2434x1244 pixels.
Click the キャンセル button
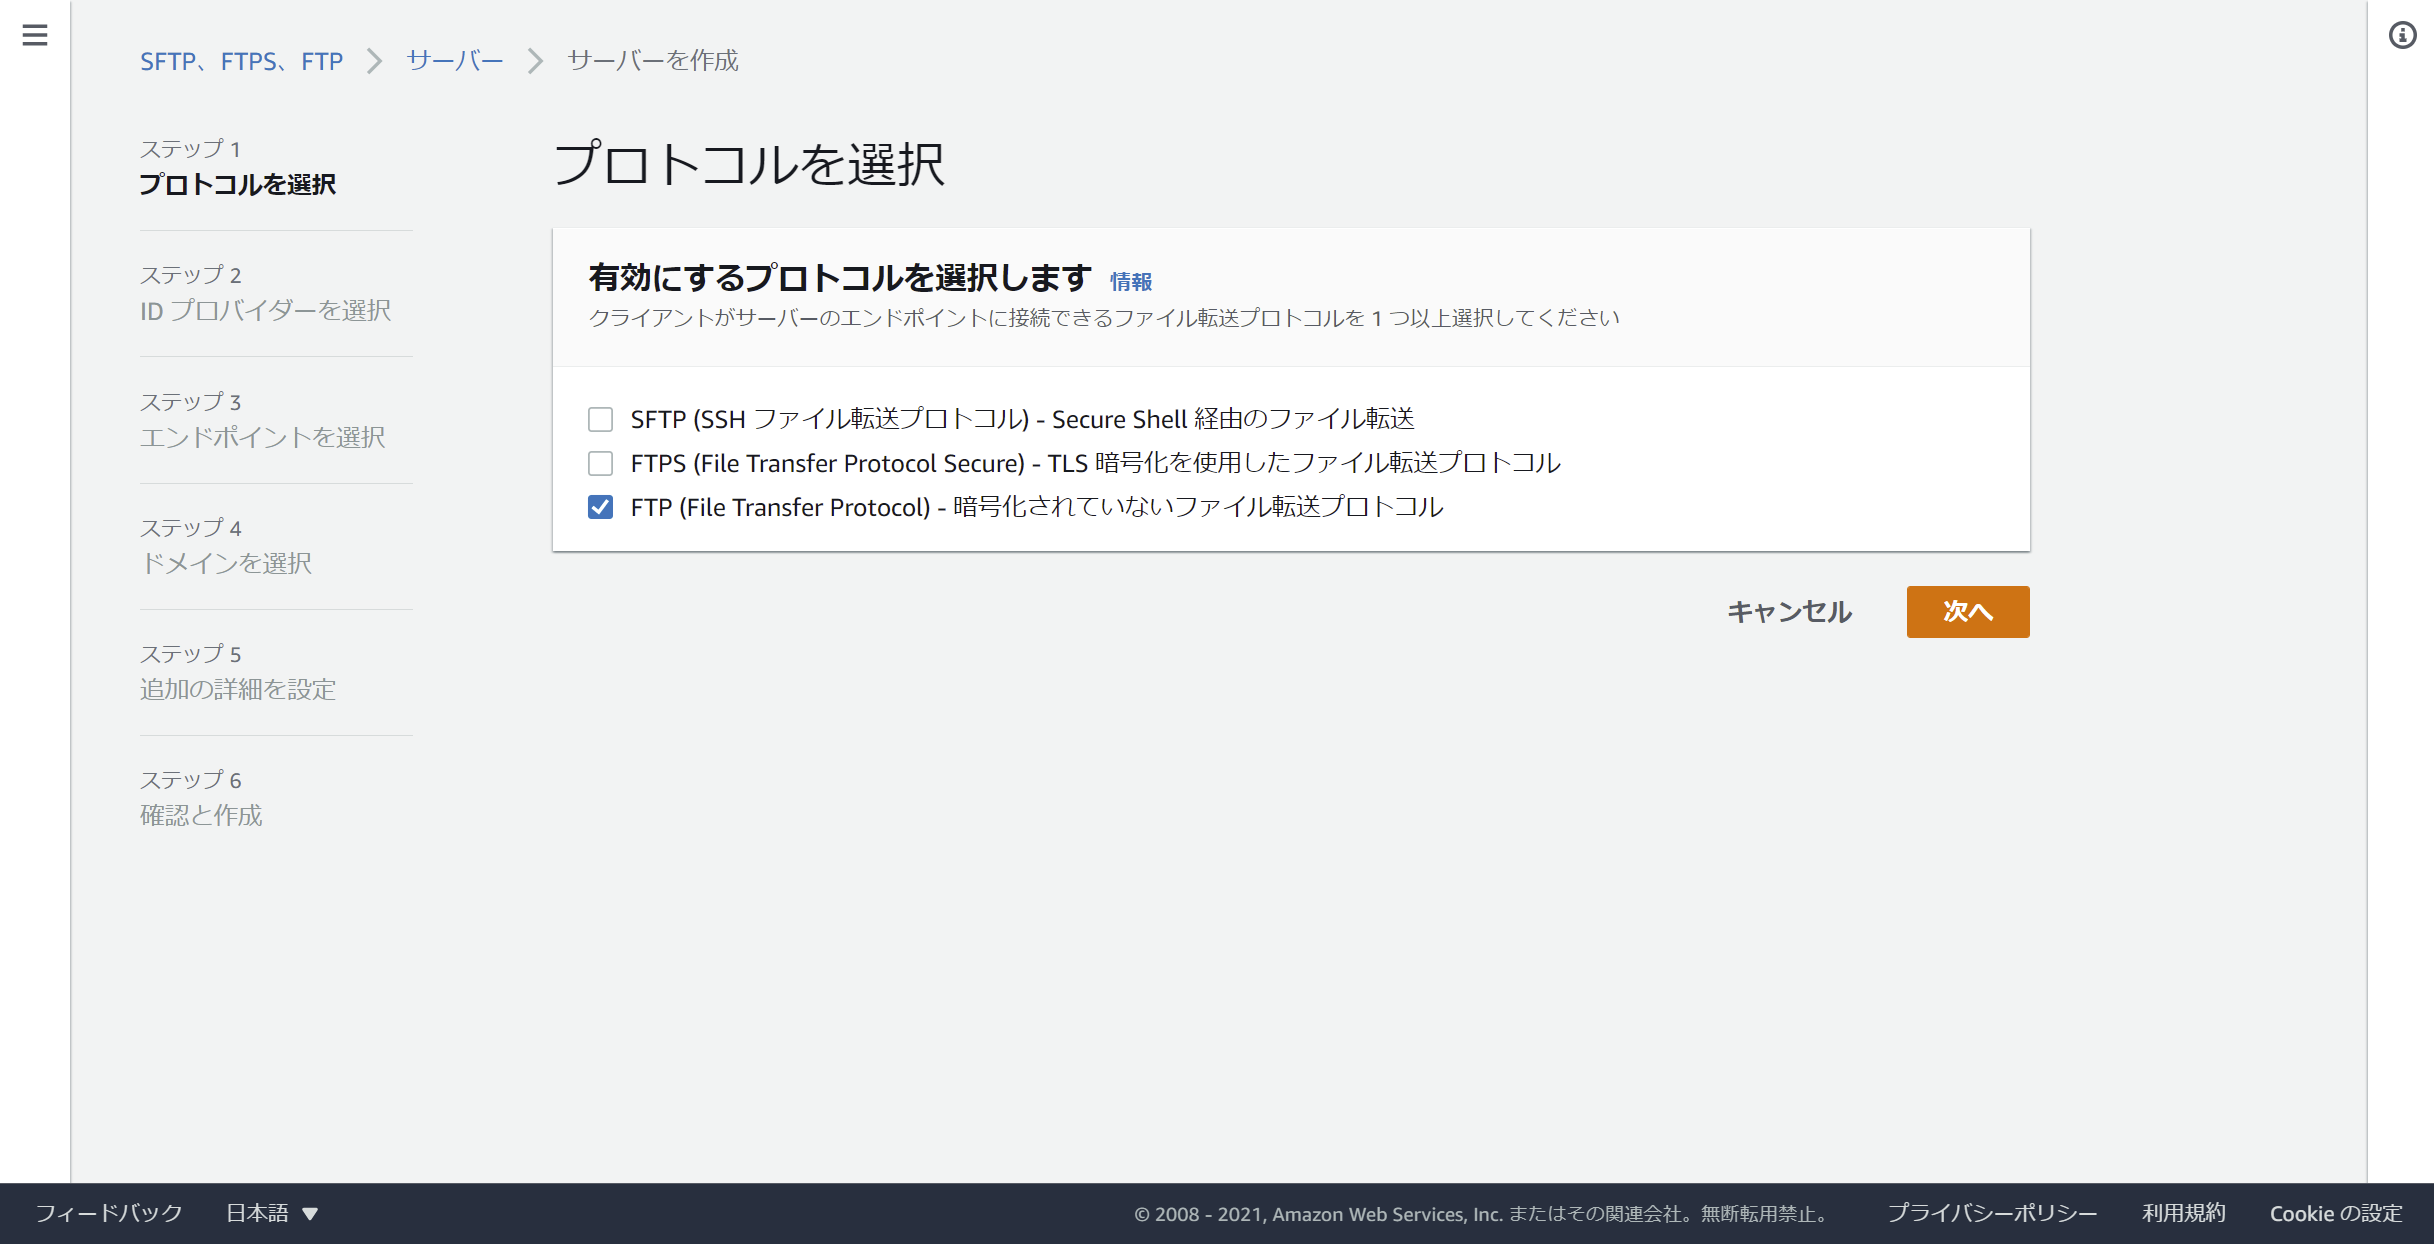point(1788,613)
